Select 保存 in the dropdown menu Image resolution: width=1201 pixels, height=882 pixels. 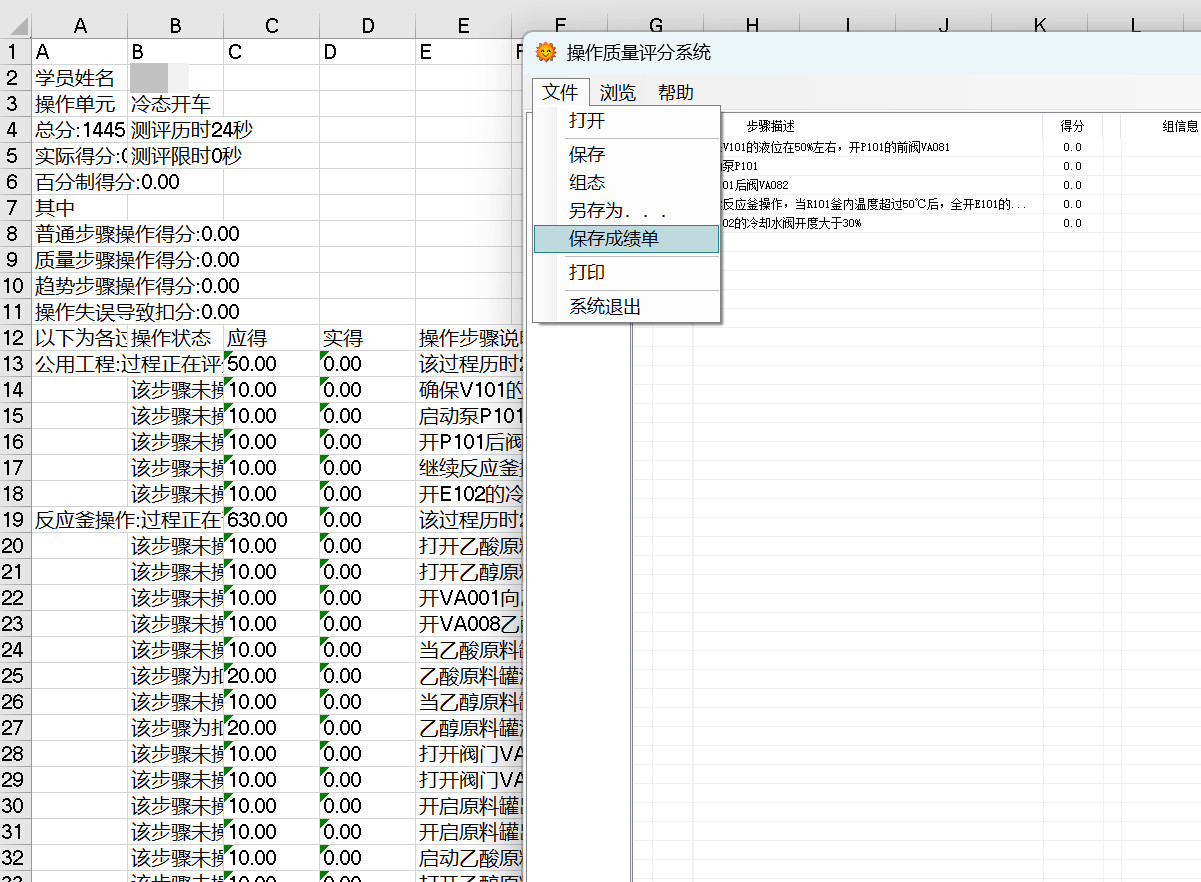(587, 154)
